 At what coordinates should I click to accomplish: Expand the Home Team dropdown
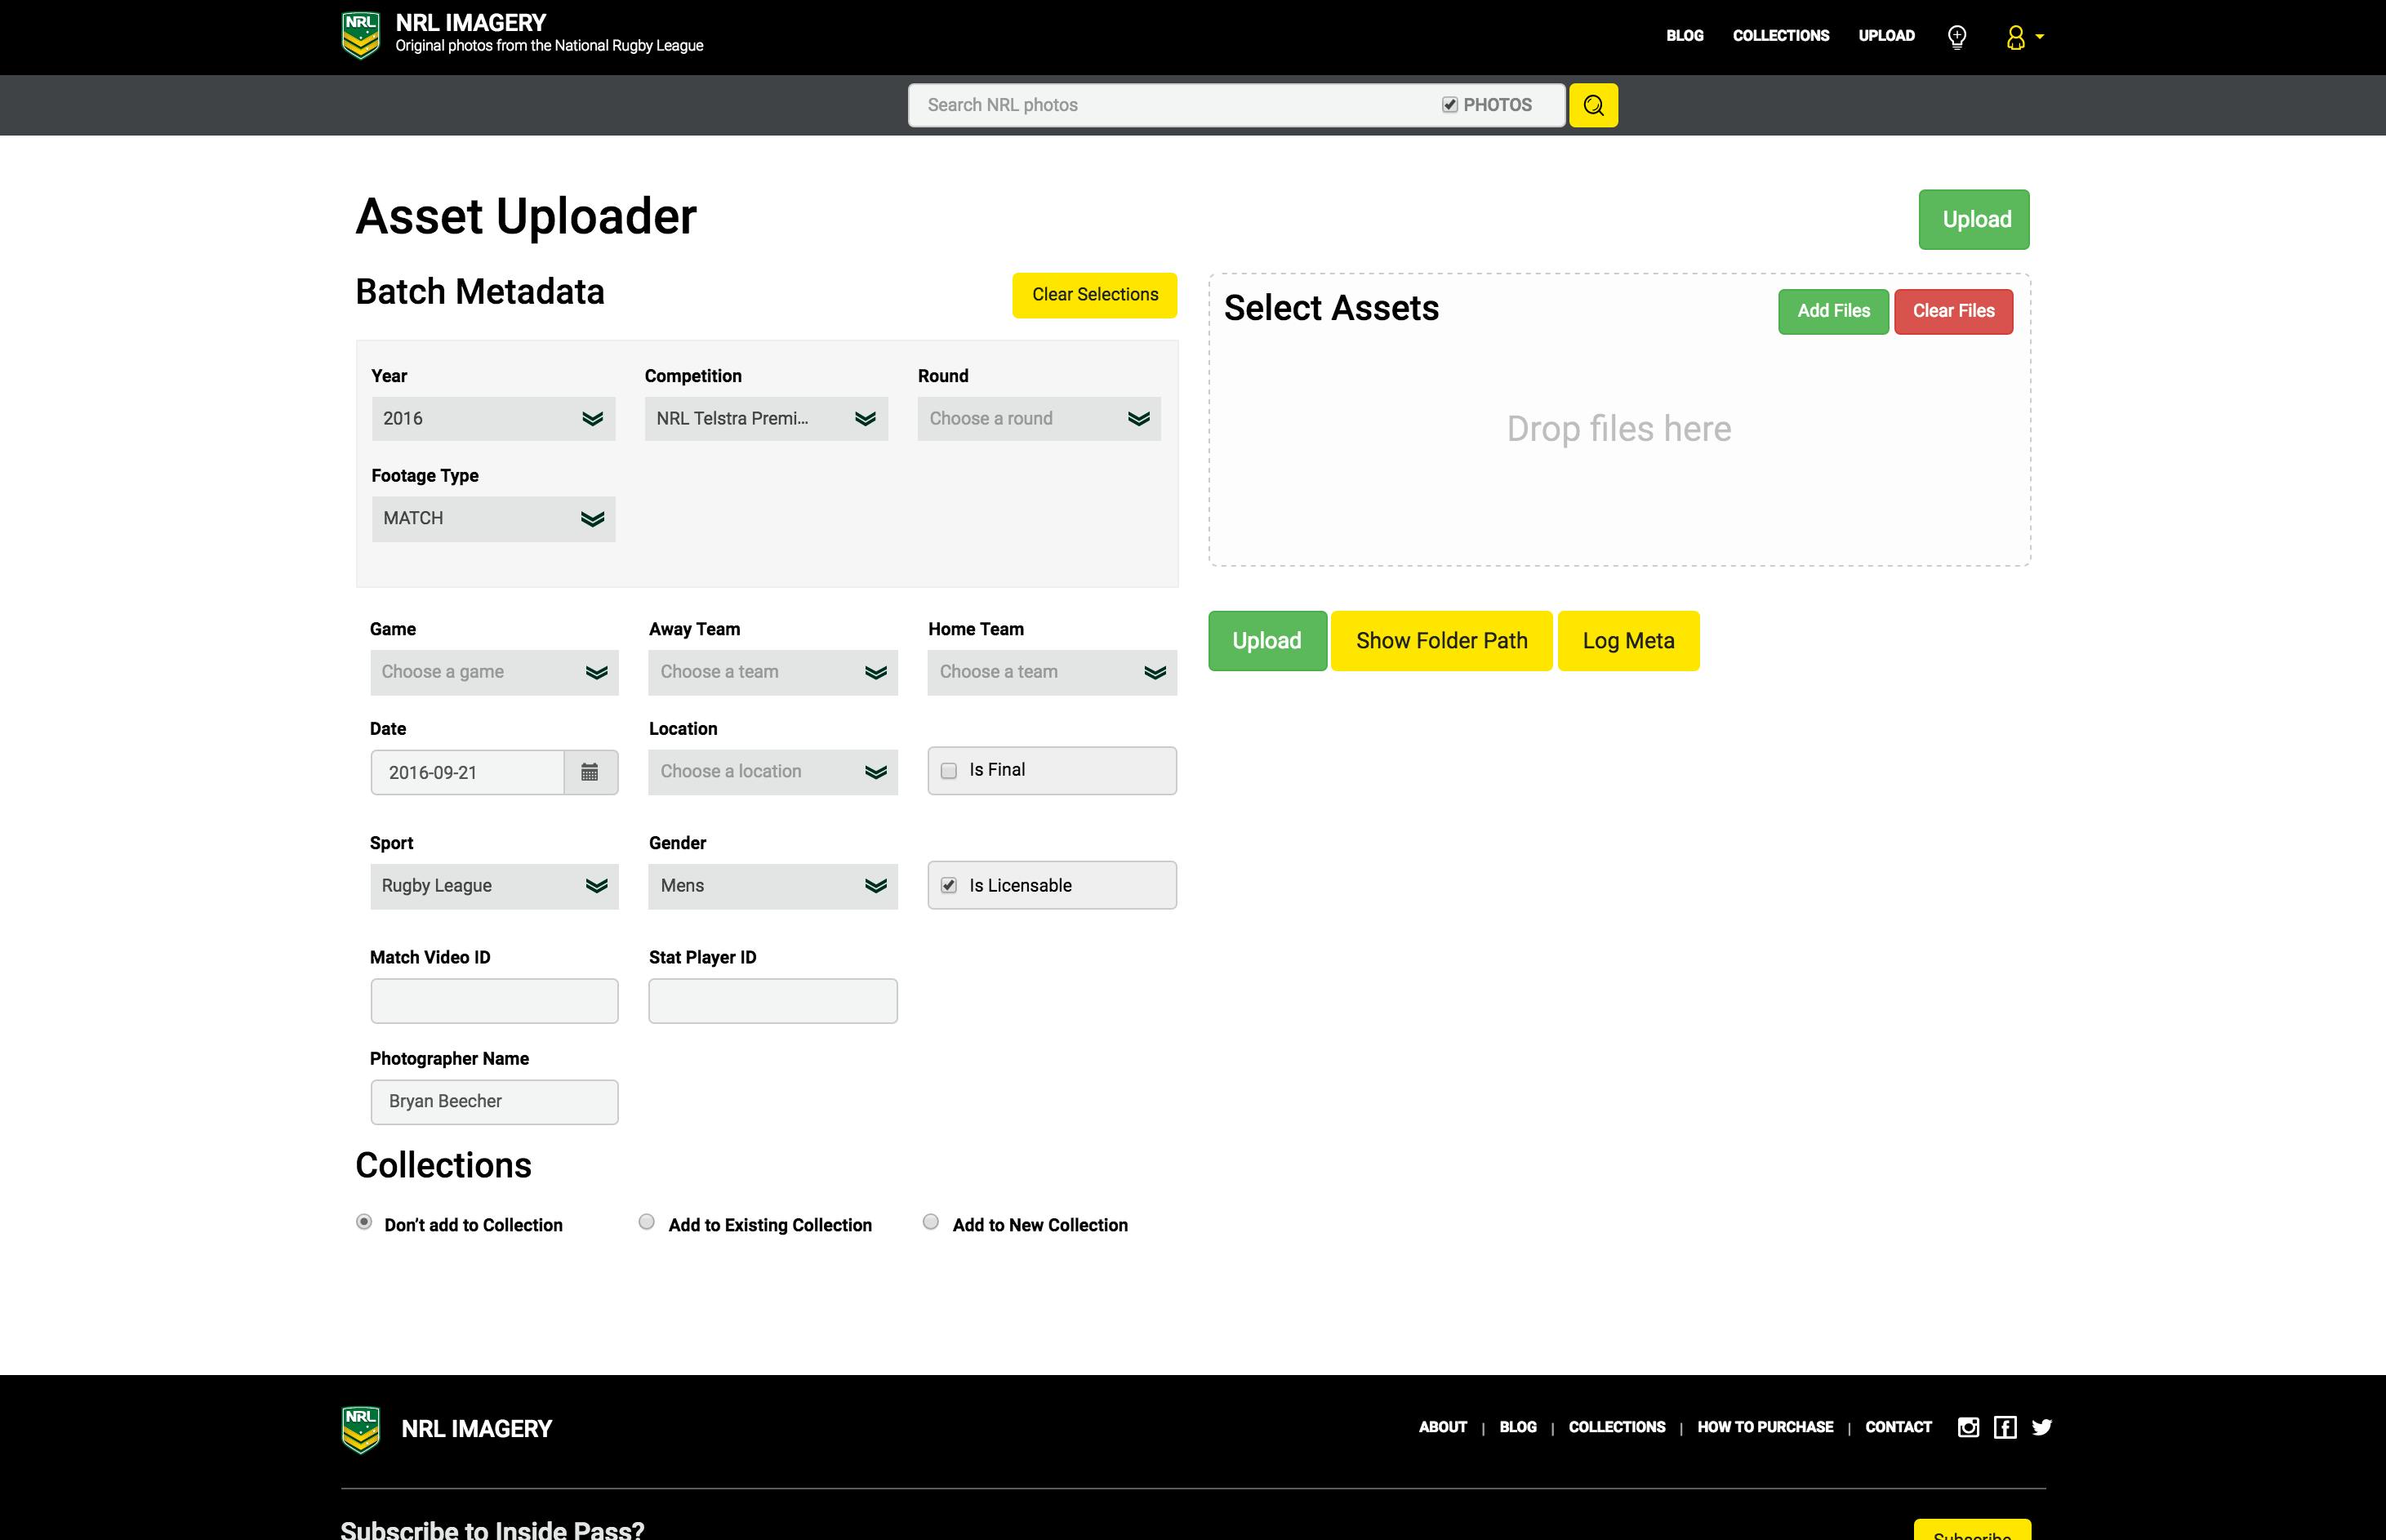1051,672
